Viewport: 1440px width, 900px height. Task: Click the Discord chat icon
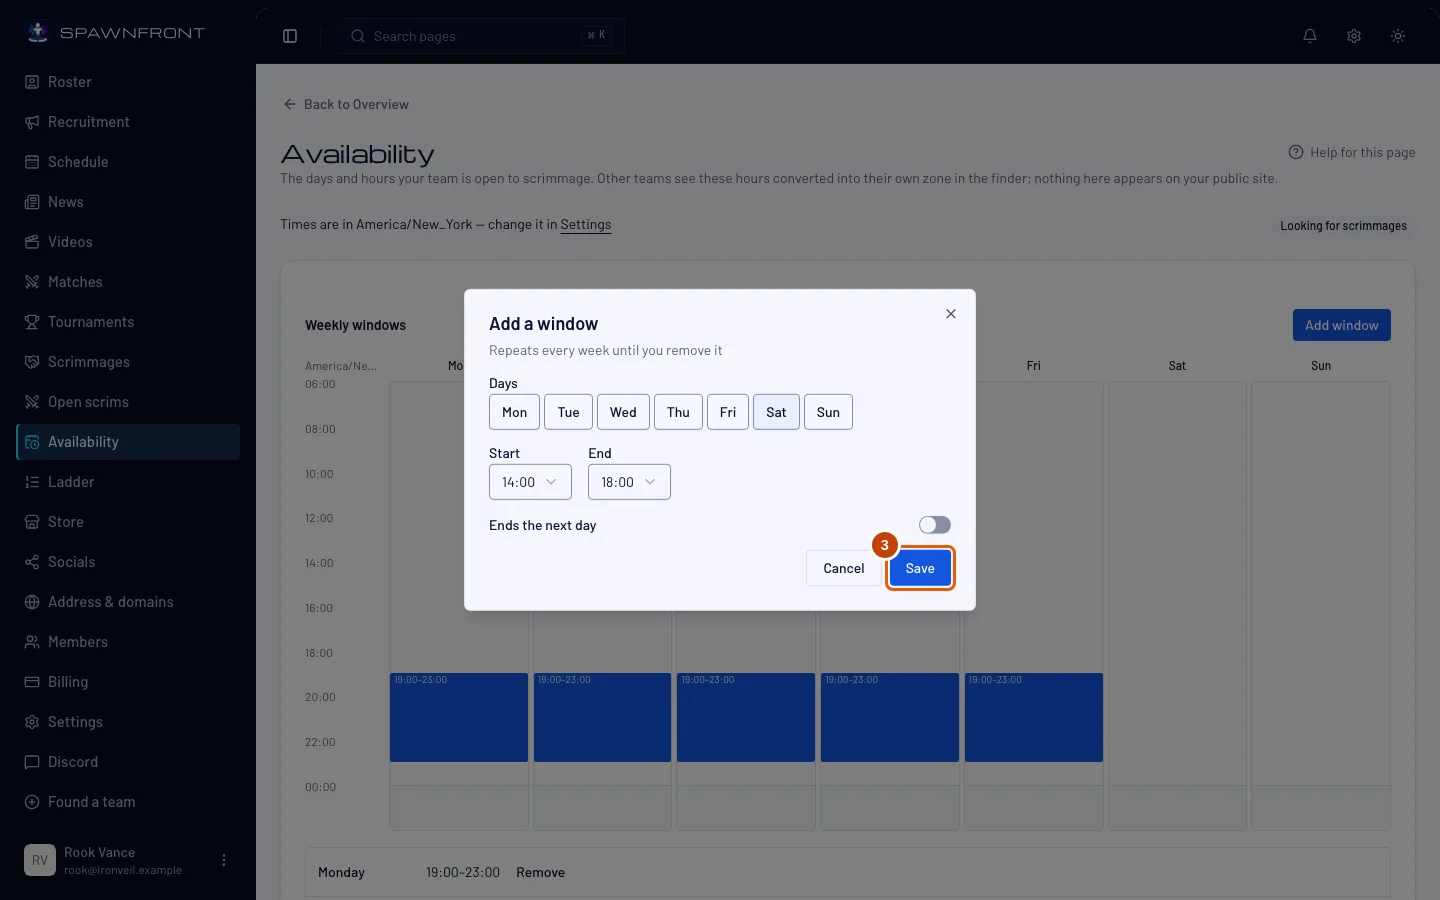(x=32, y=762)
